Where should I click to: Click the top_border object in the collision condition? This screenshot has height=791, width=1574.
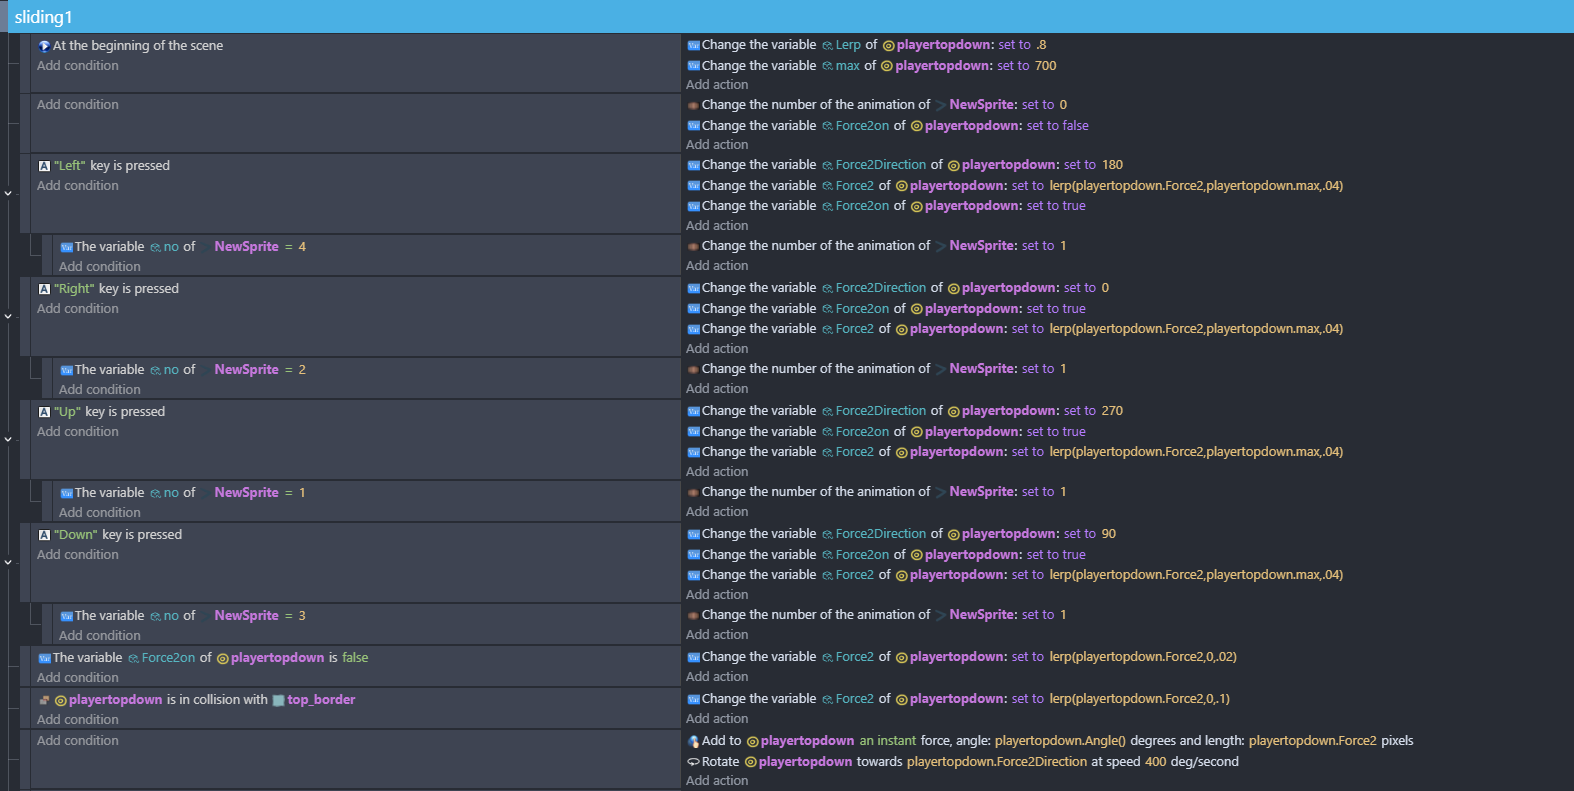321,700
